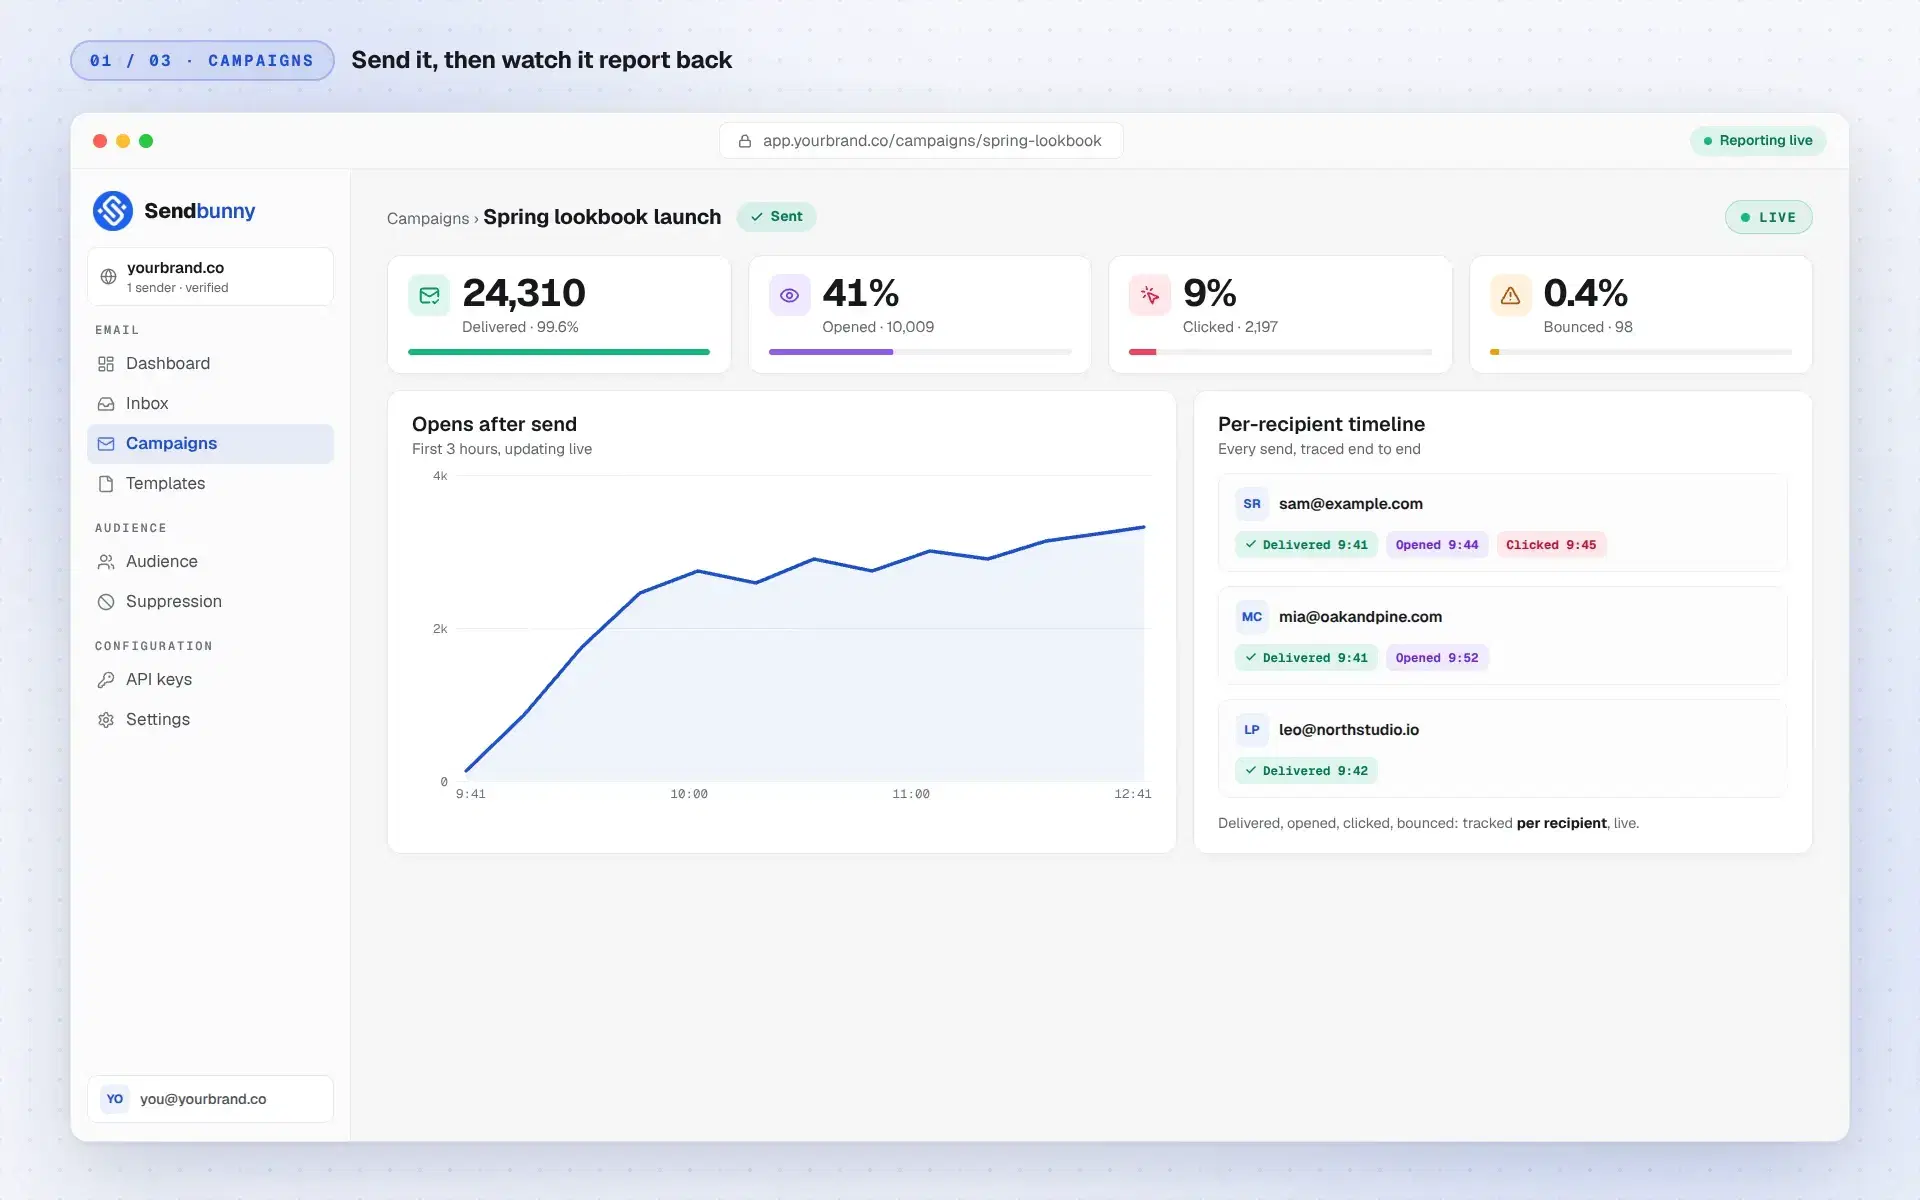Viewport: 1920px width, 1200px height.
Task: Click leo@northstudio.io recipient address
Action: click(x=1348, y=730)
